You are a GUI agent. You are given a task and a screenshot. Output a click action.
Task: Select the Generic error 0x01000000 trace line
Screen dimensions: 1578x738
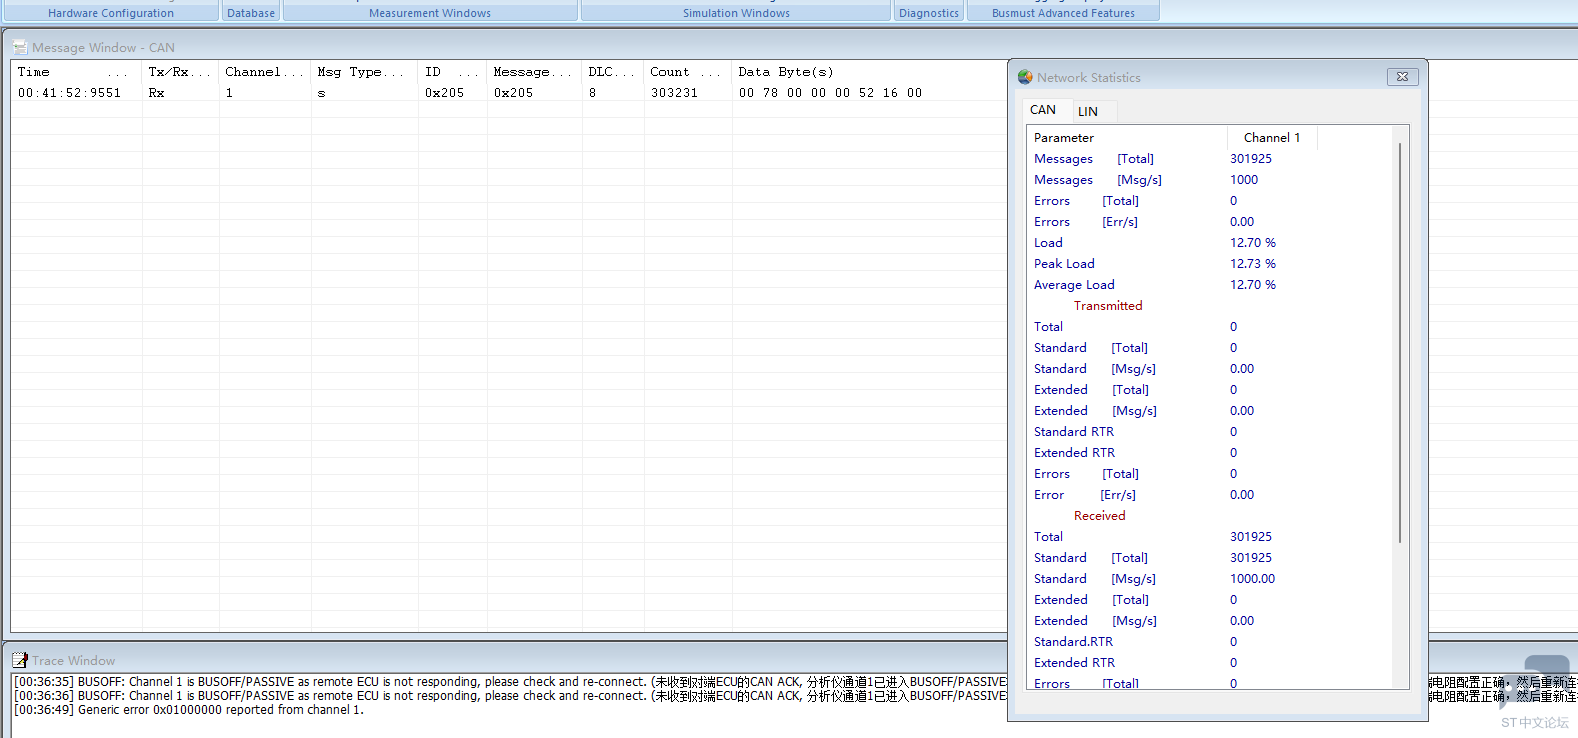(189, 710)
